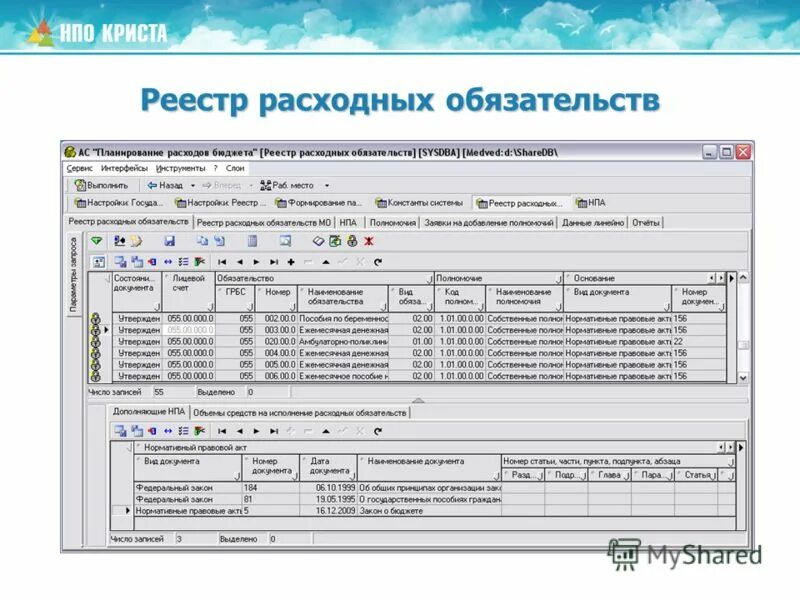
Task: Click the Refresh icon in lower toolbar
Action: [x=377, y=432]
